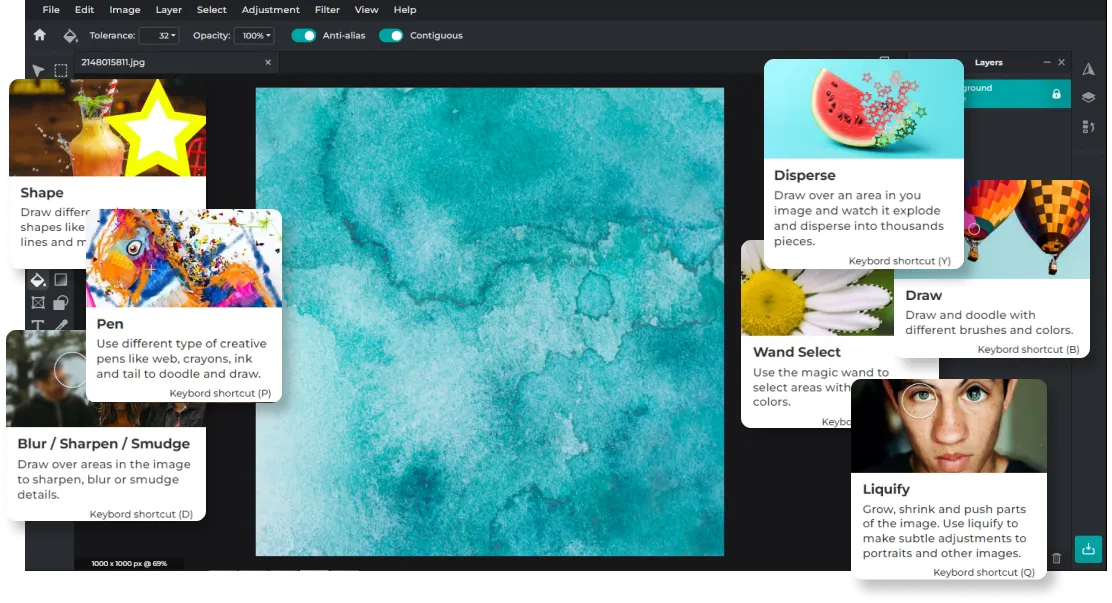Click the paint bucket icon in options bar

pyautogui.click(x=70, y=35)
